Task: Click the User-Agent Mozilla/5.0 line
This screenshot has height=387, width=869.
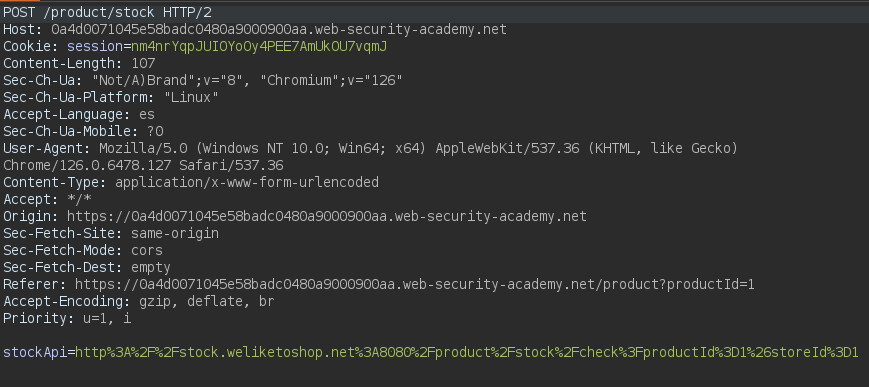Action: point(370,149)
